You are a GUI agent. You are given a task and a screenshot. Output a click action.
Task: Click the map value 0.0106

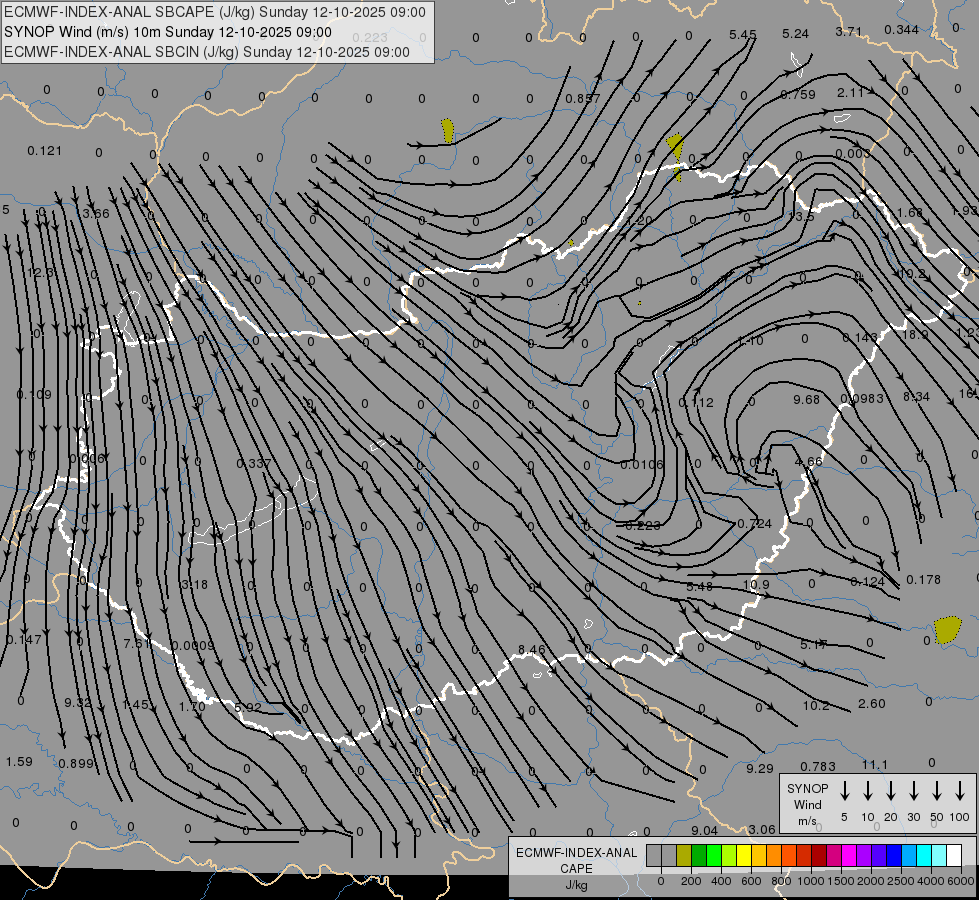pos(642,465)
